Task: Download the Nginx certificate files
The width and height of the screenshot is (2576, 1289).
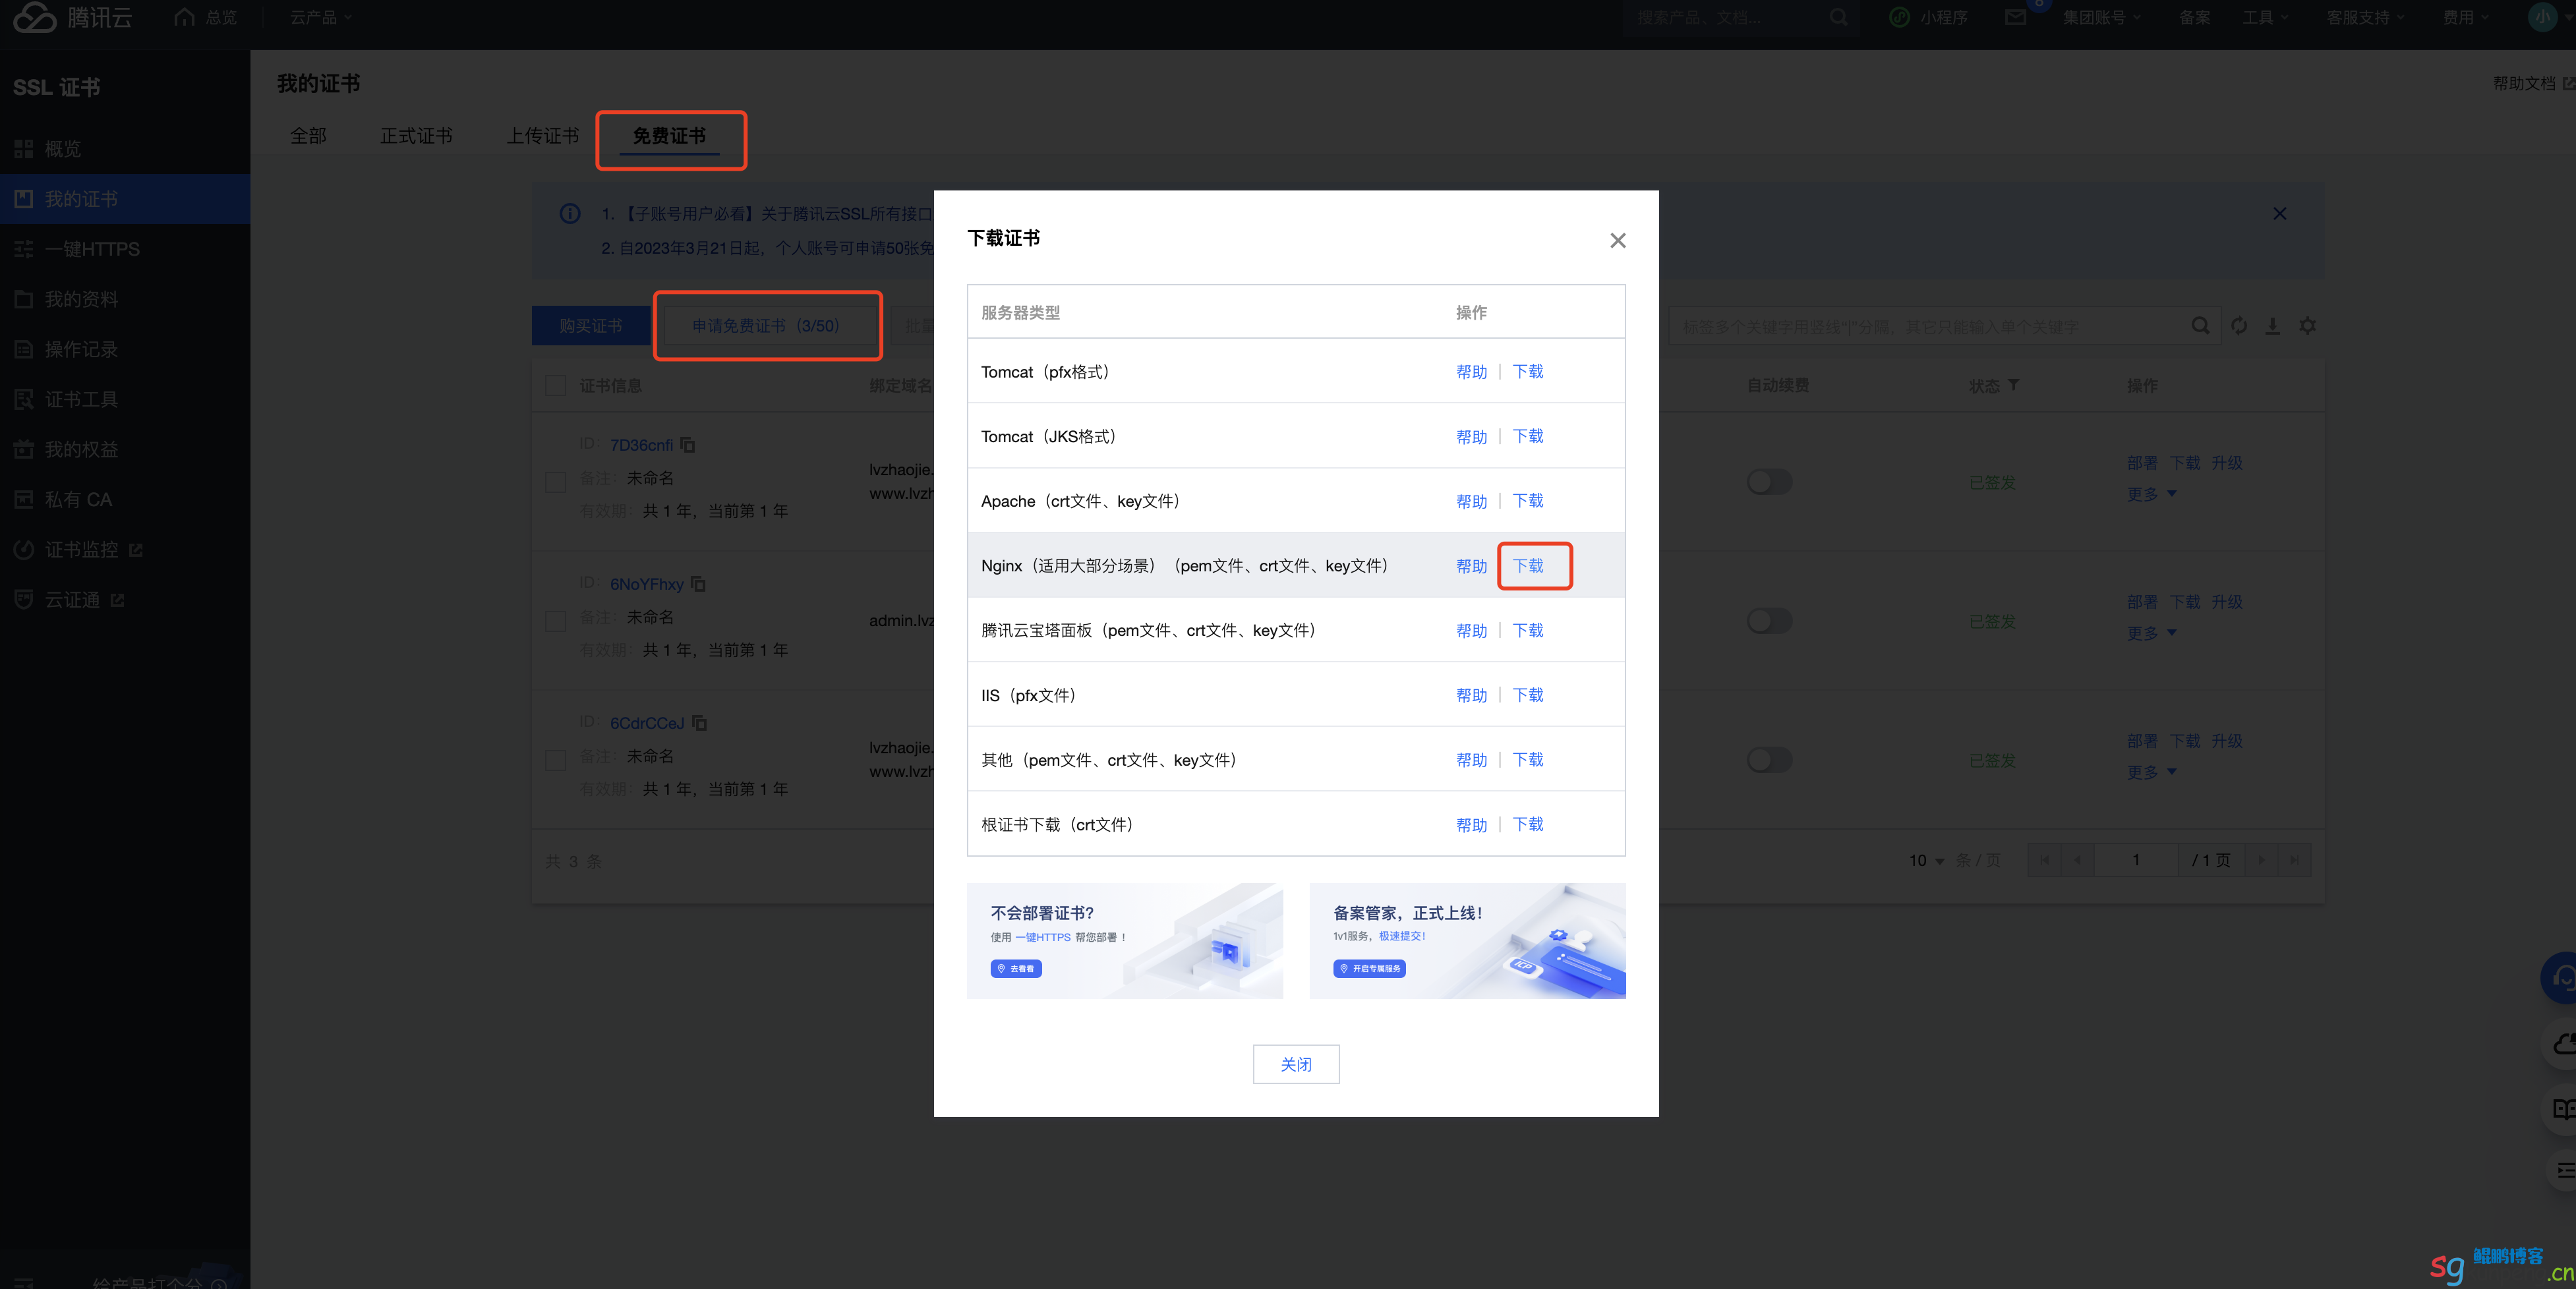Action: pyautogui.click(x=1528, y=566)
